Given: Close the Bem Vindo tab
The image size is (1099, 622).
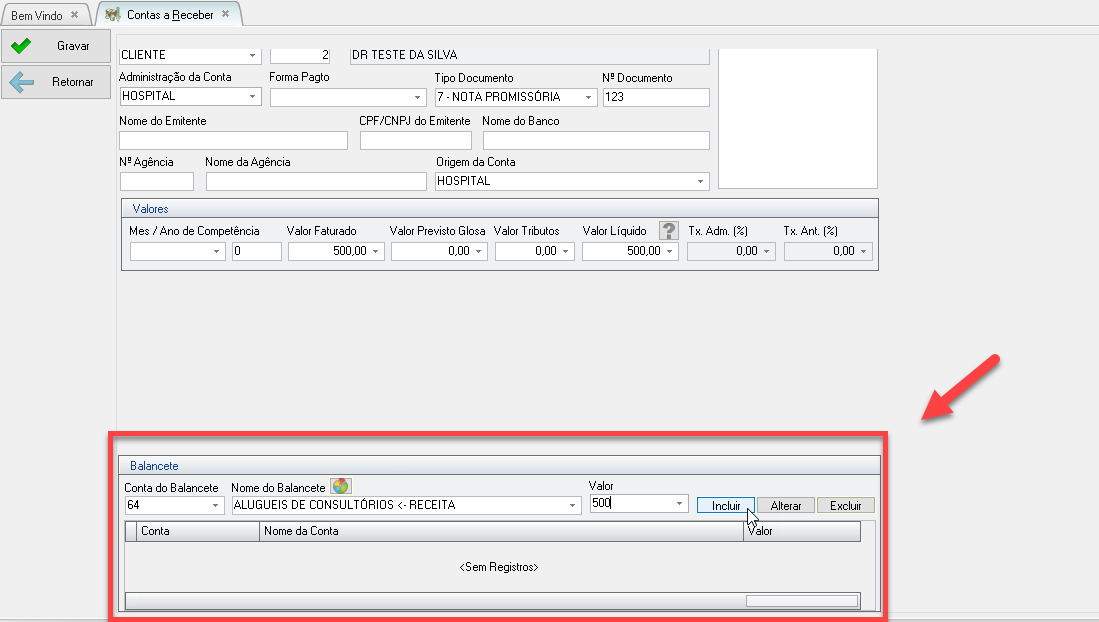Looking at the screenshot, I should point(74,15).
